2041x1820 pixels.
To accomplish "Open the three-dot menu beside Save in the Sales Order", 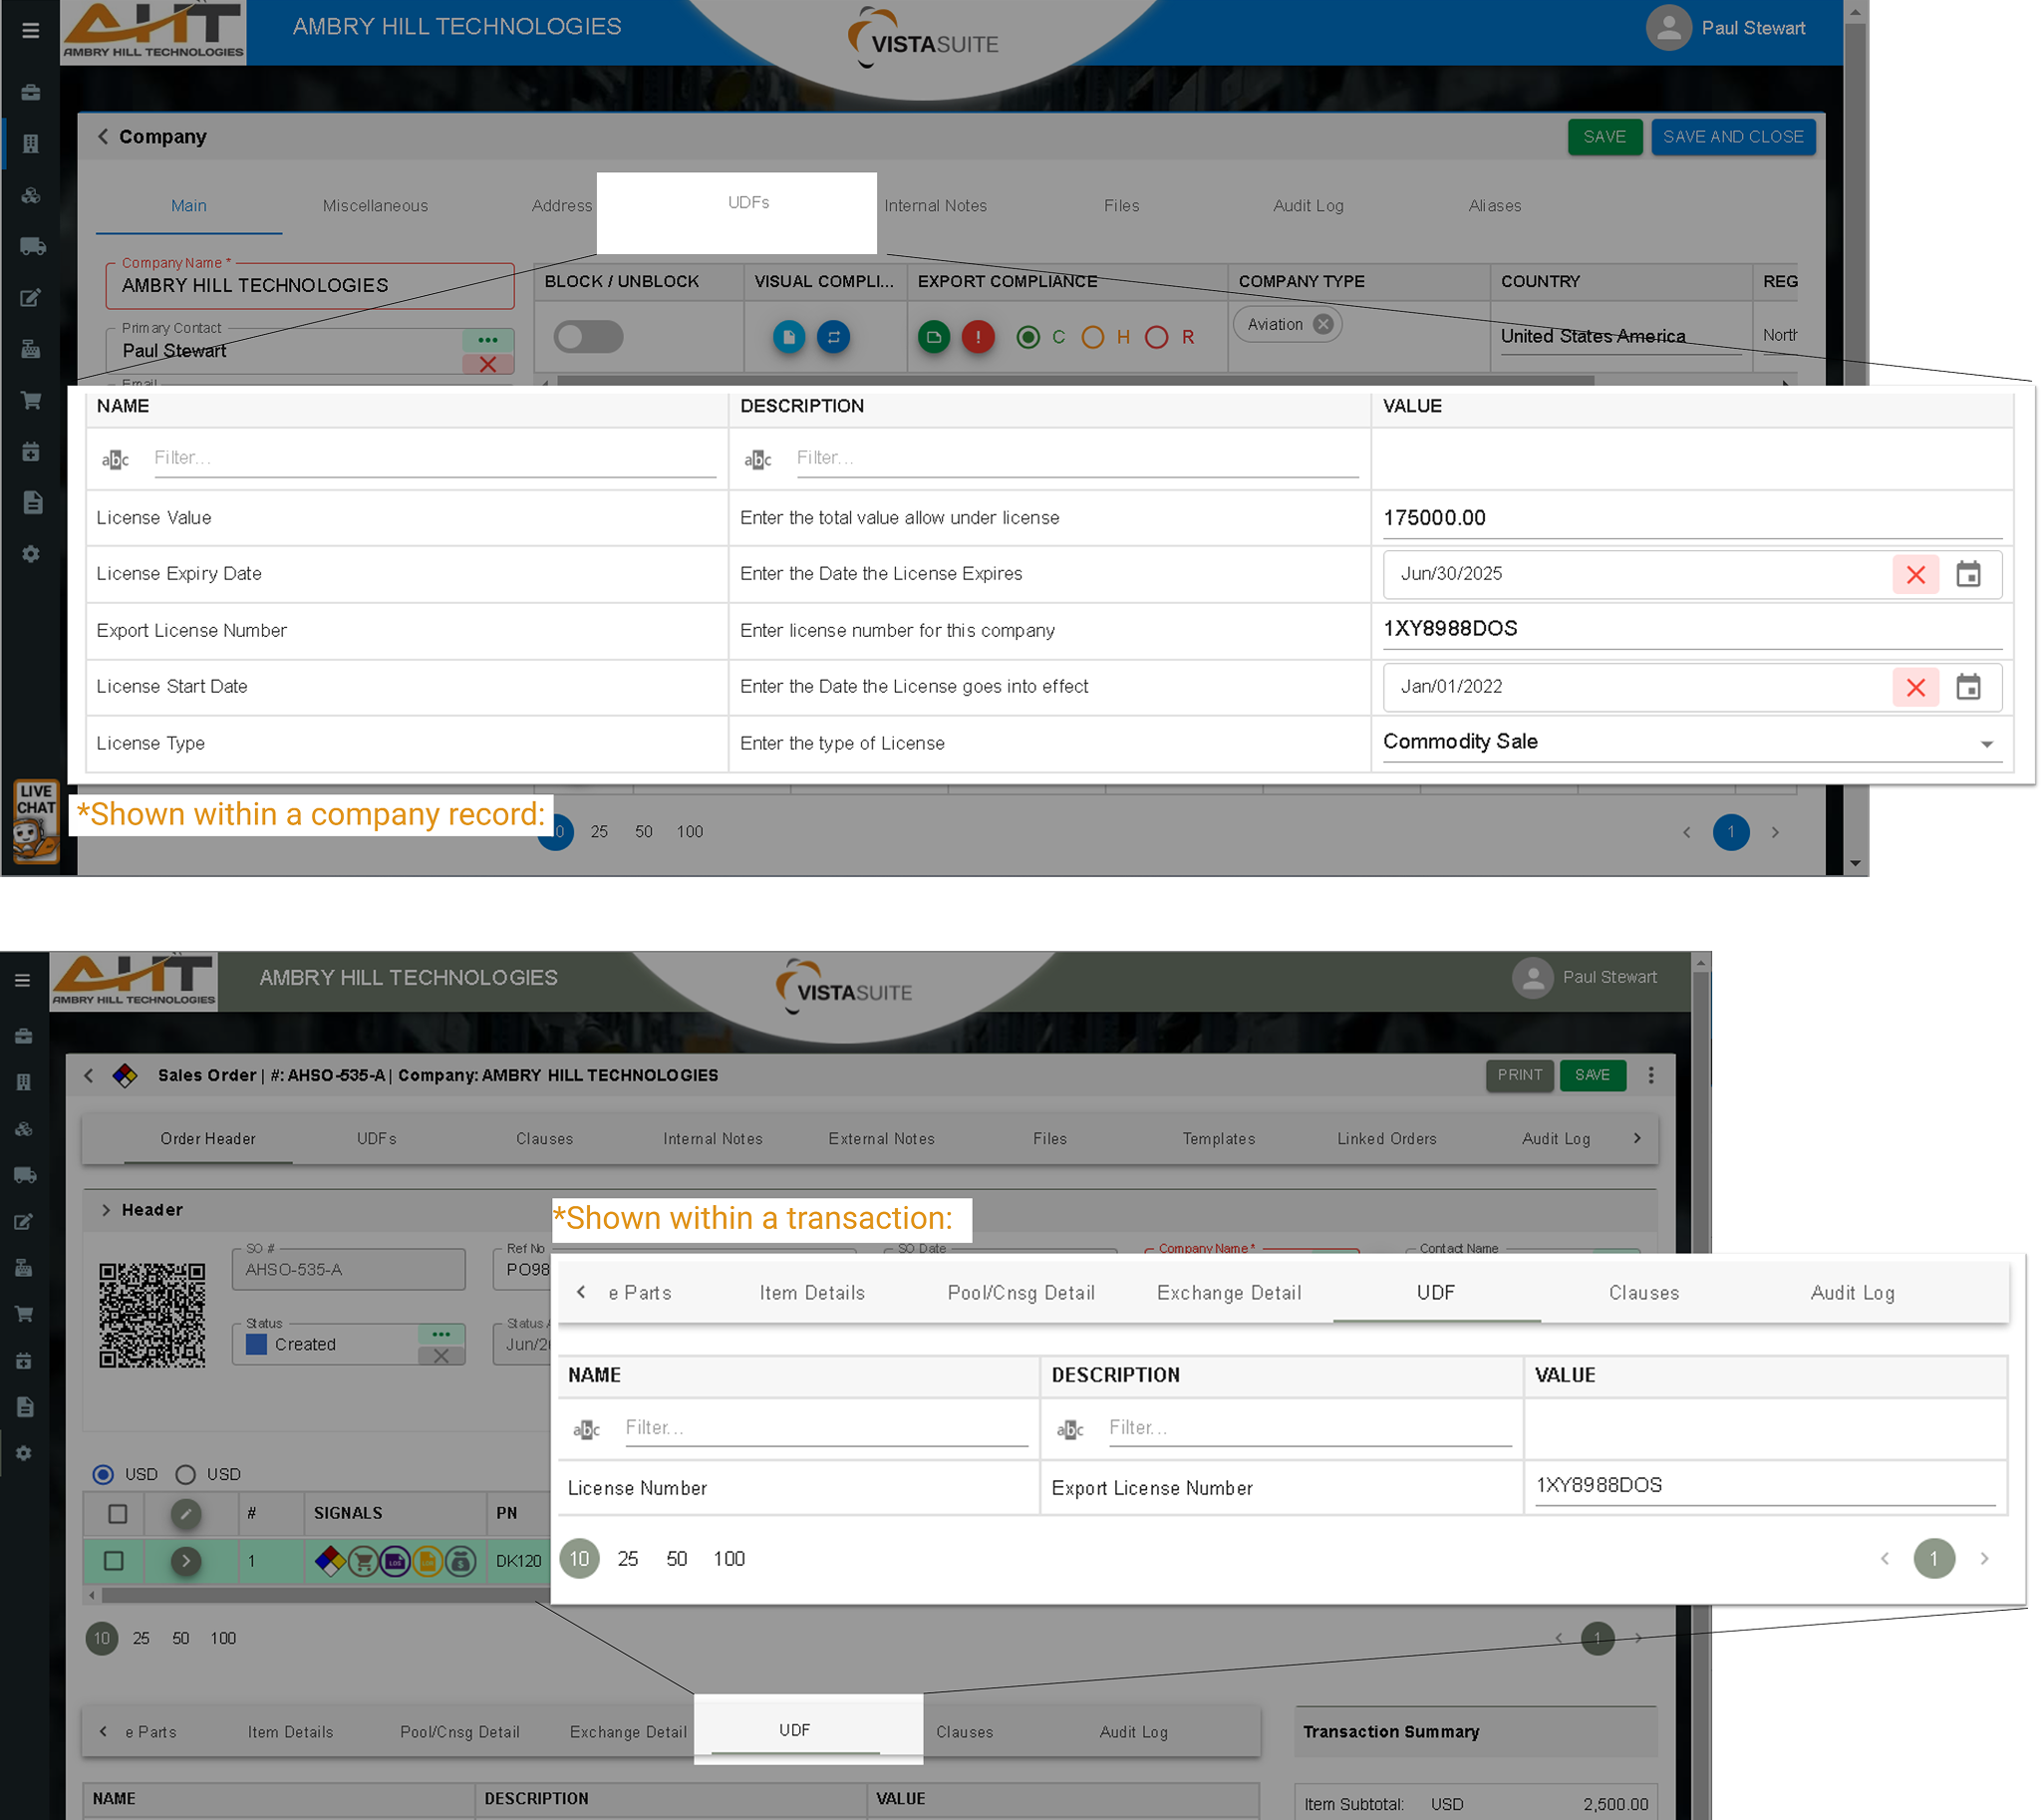I will pyautogui.click(x=1651, y=1075).
